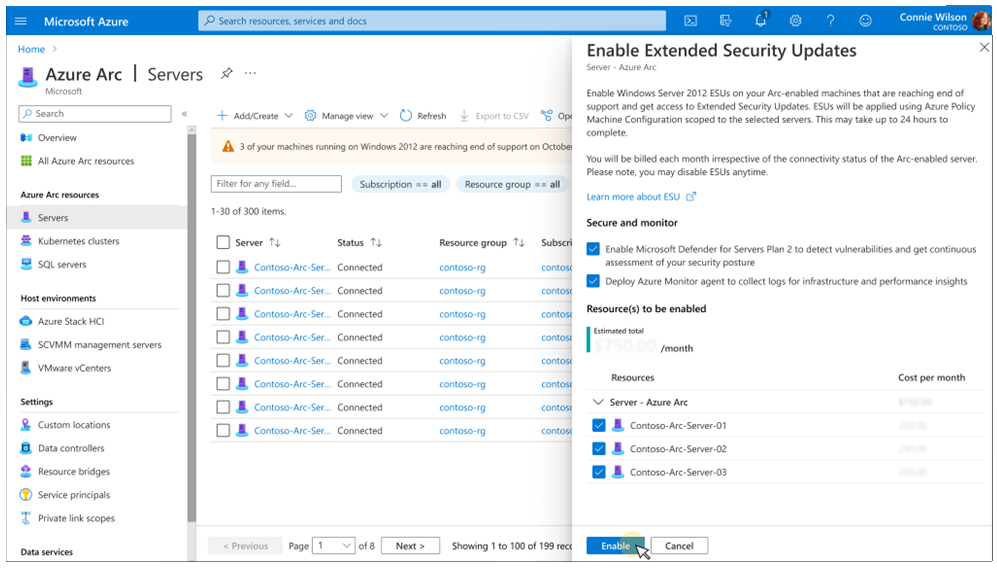Deselect Contoso-Arc-Server-02 checkbox
This screenshot has height=568, width=997.
(x=599, y=449)
